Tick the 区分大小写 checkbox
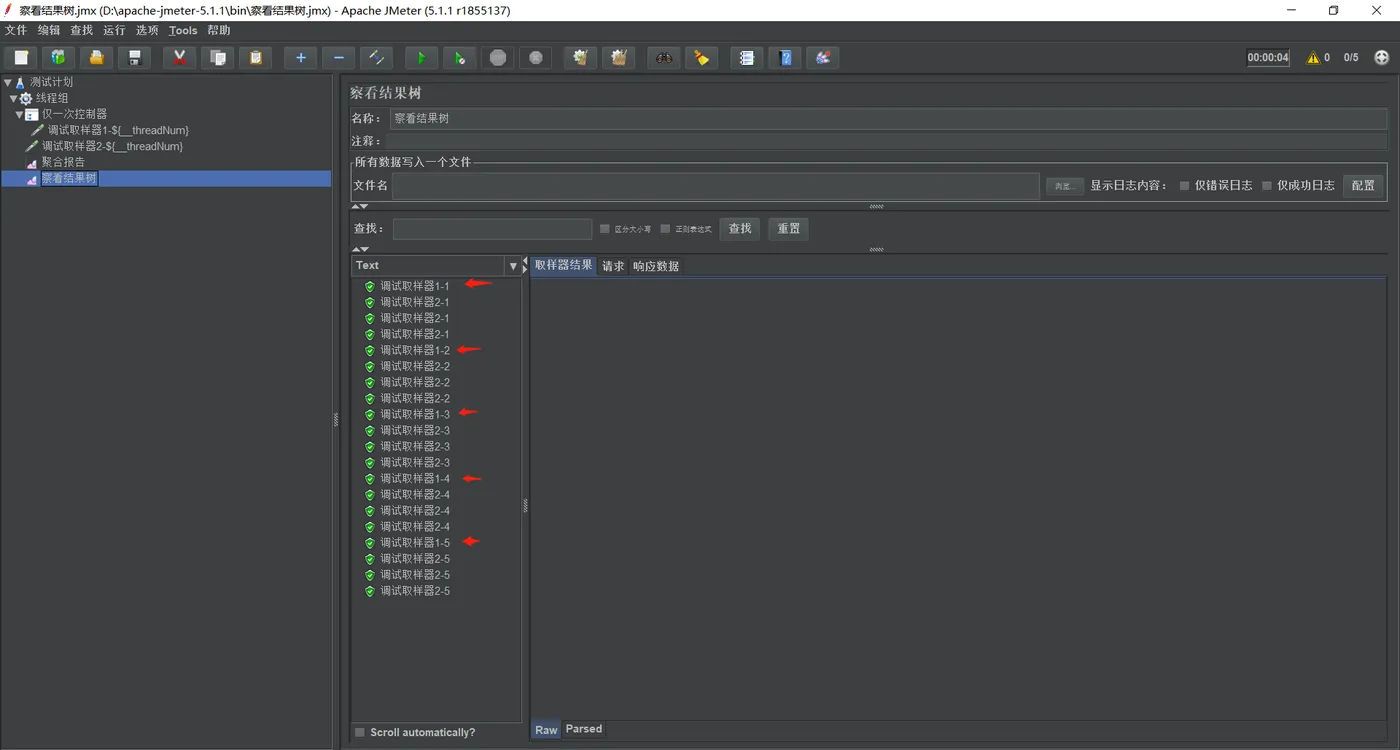 click(604, 229)
